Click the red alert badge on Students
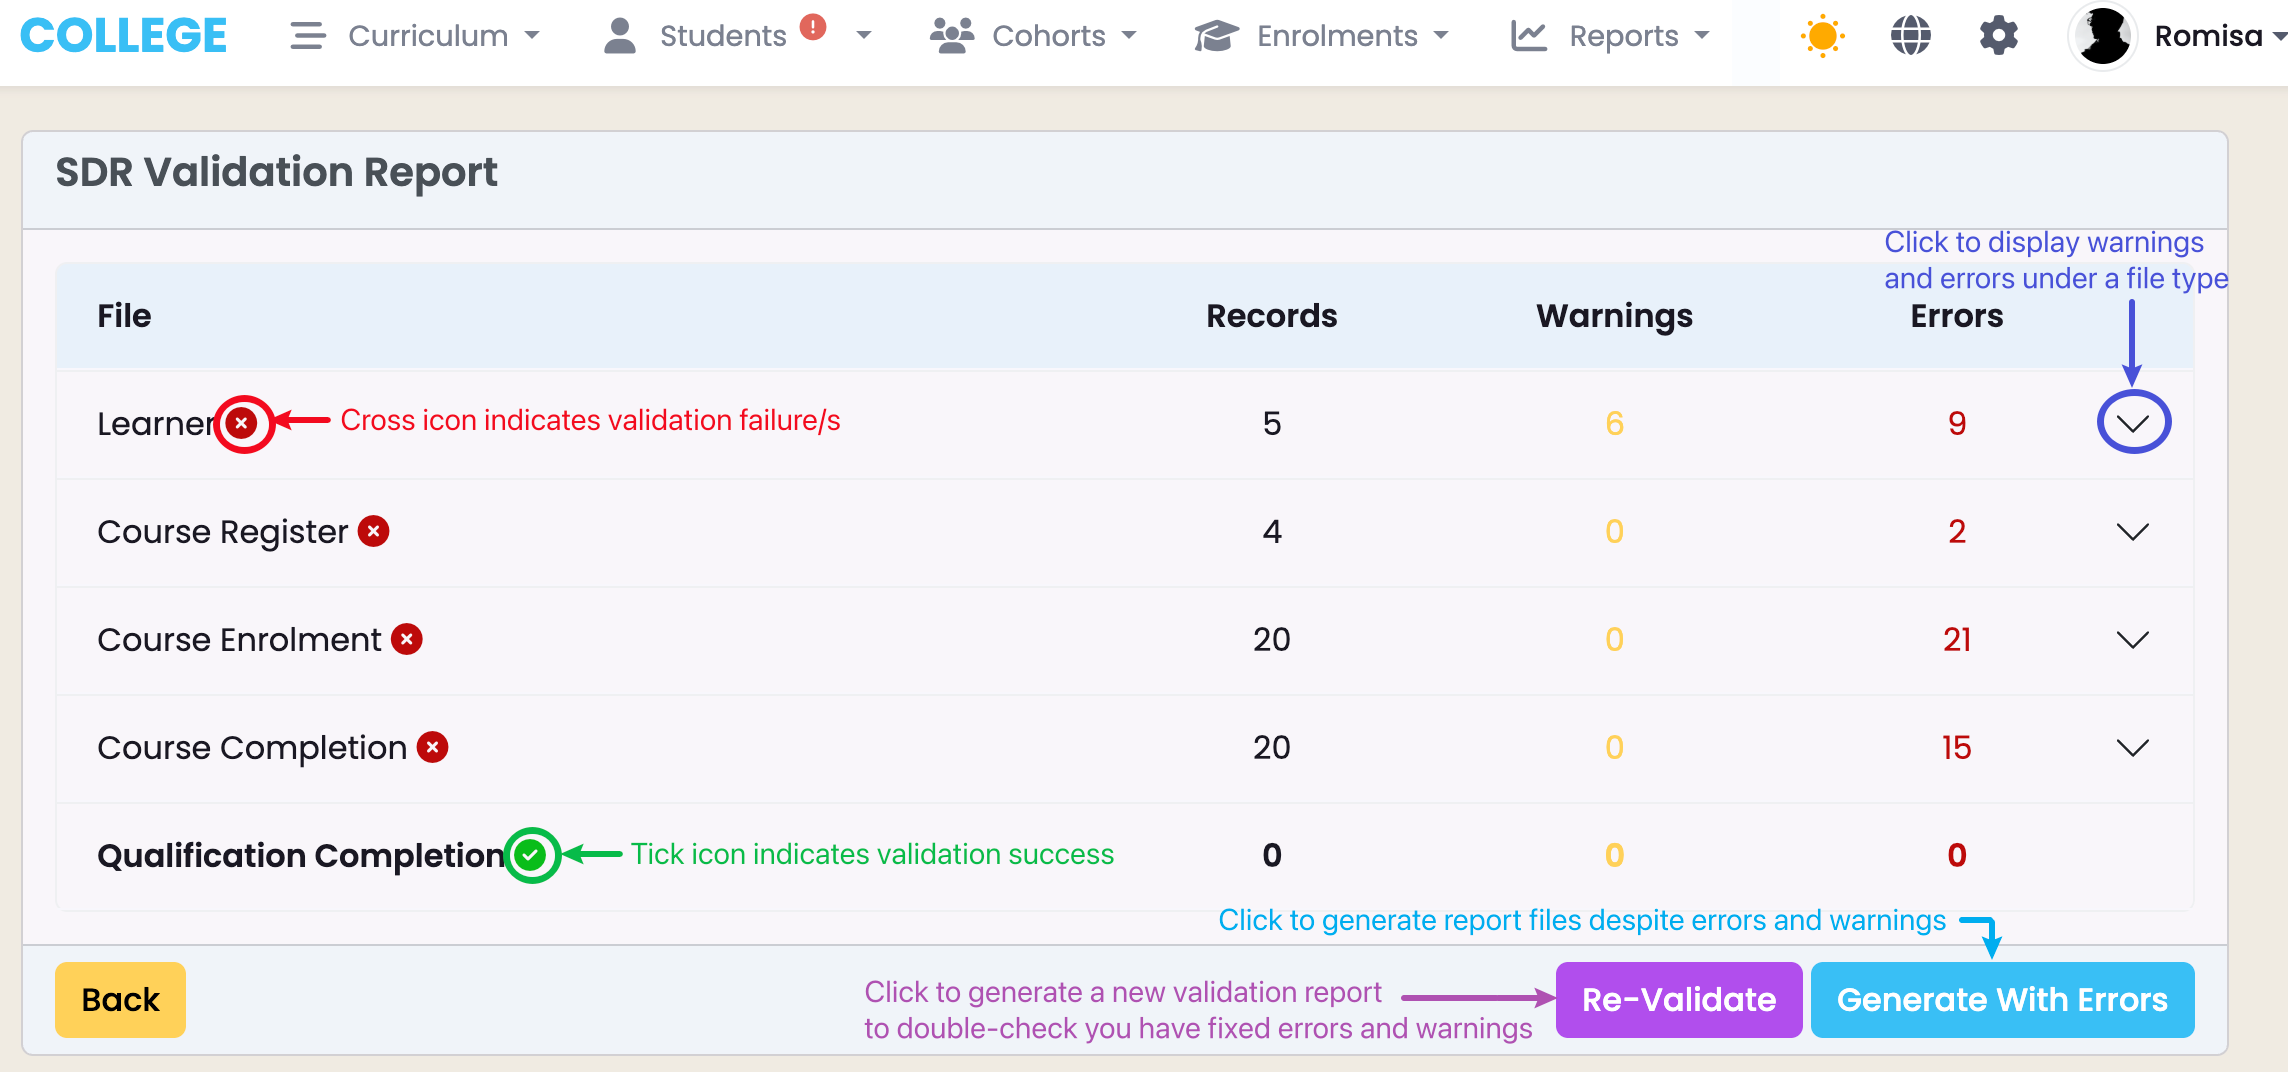Viewport: 2288px width, 1072px height. 813,27
